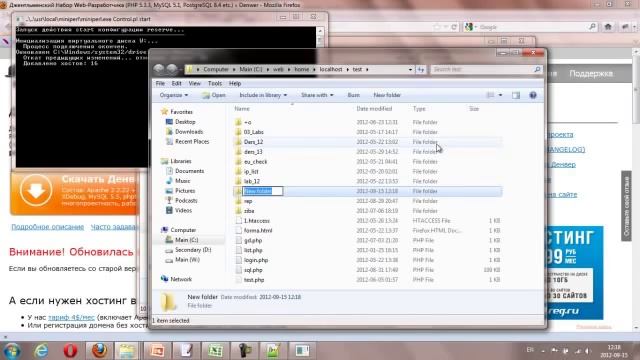Click the change view icon
Screen dimensions: 640x360
coord(490,95)
